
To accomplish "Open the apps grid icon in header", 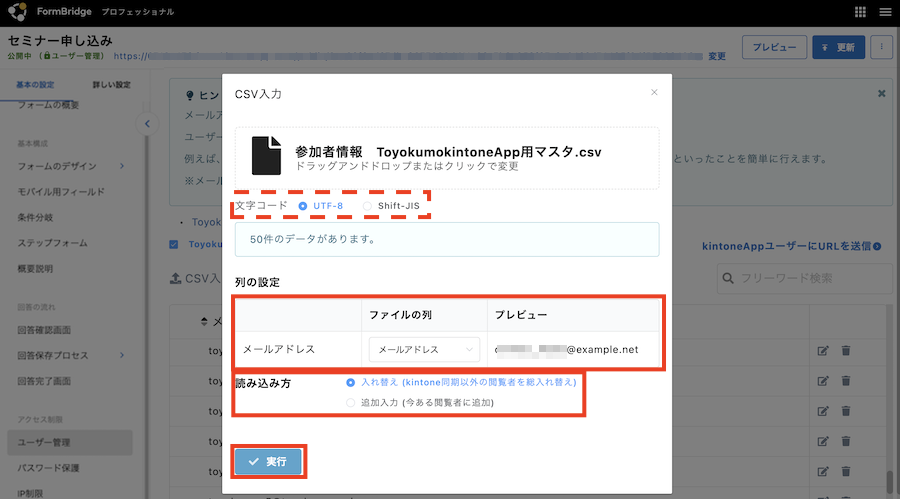I will pos(860,12).
